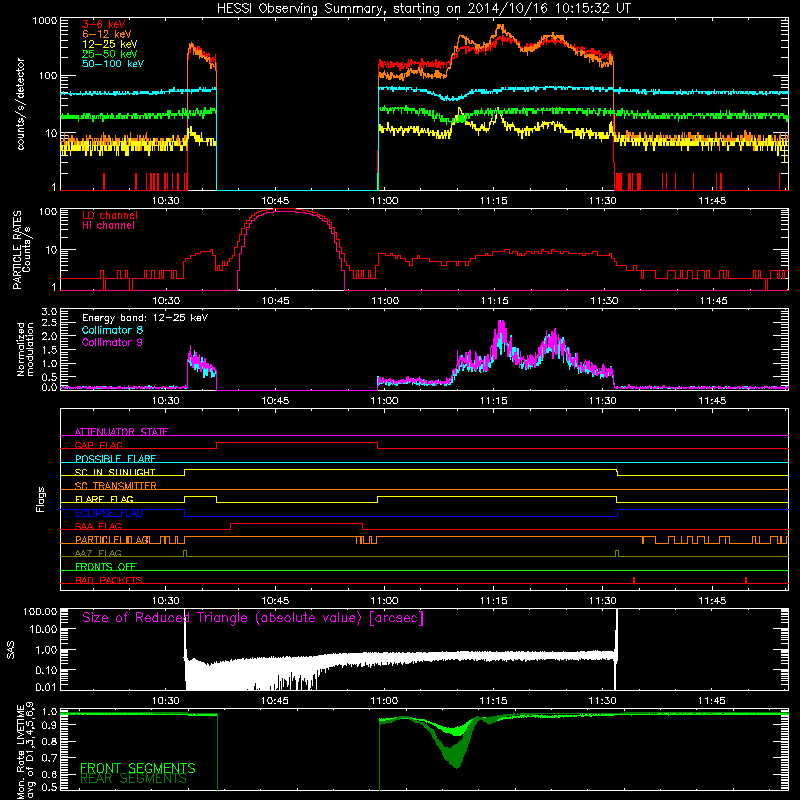
Task: Click the first BAD PACKETS spike near 11:34
Action: pyautogui.click(x=634, y=580)
